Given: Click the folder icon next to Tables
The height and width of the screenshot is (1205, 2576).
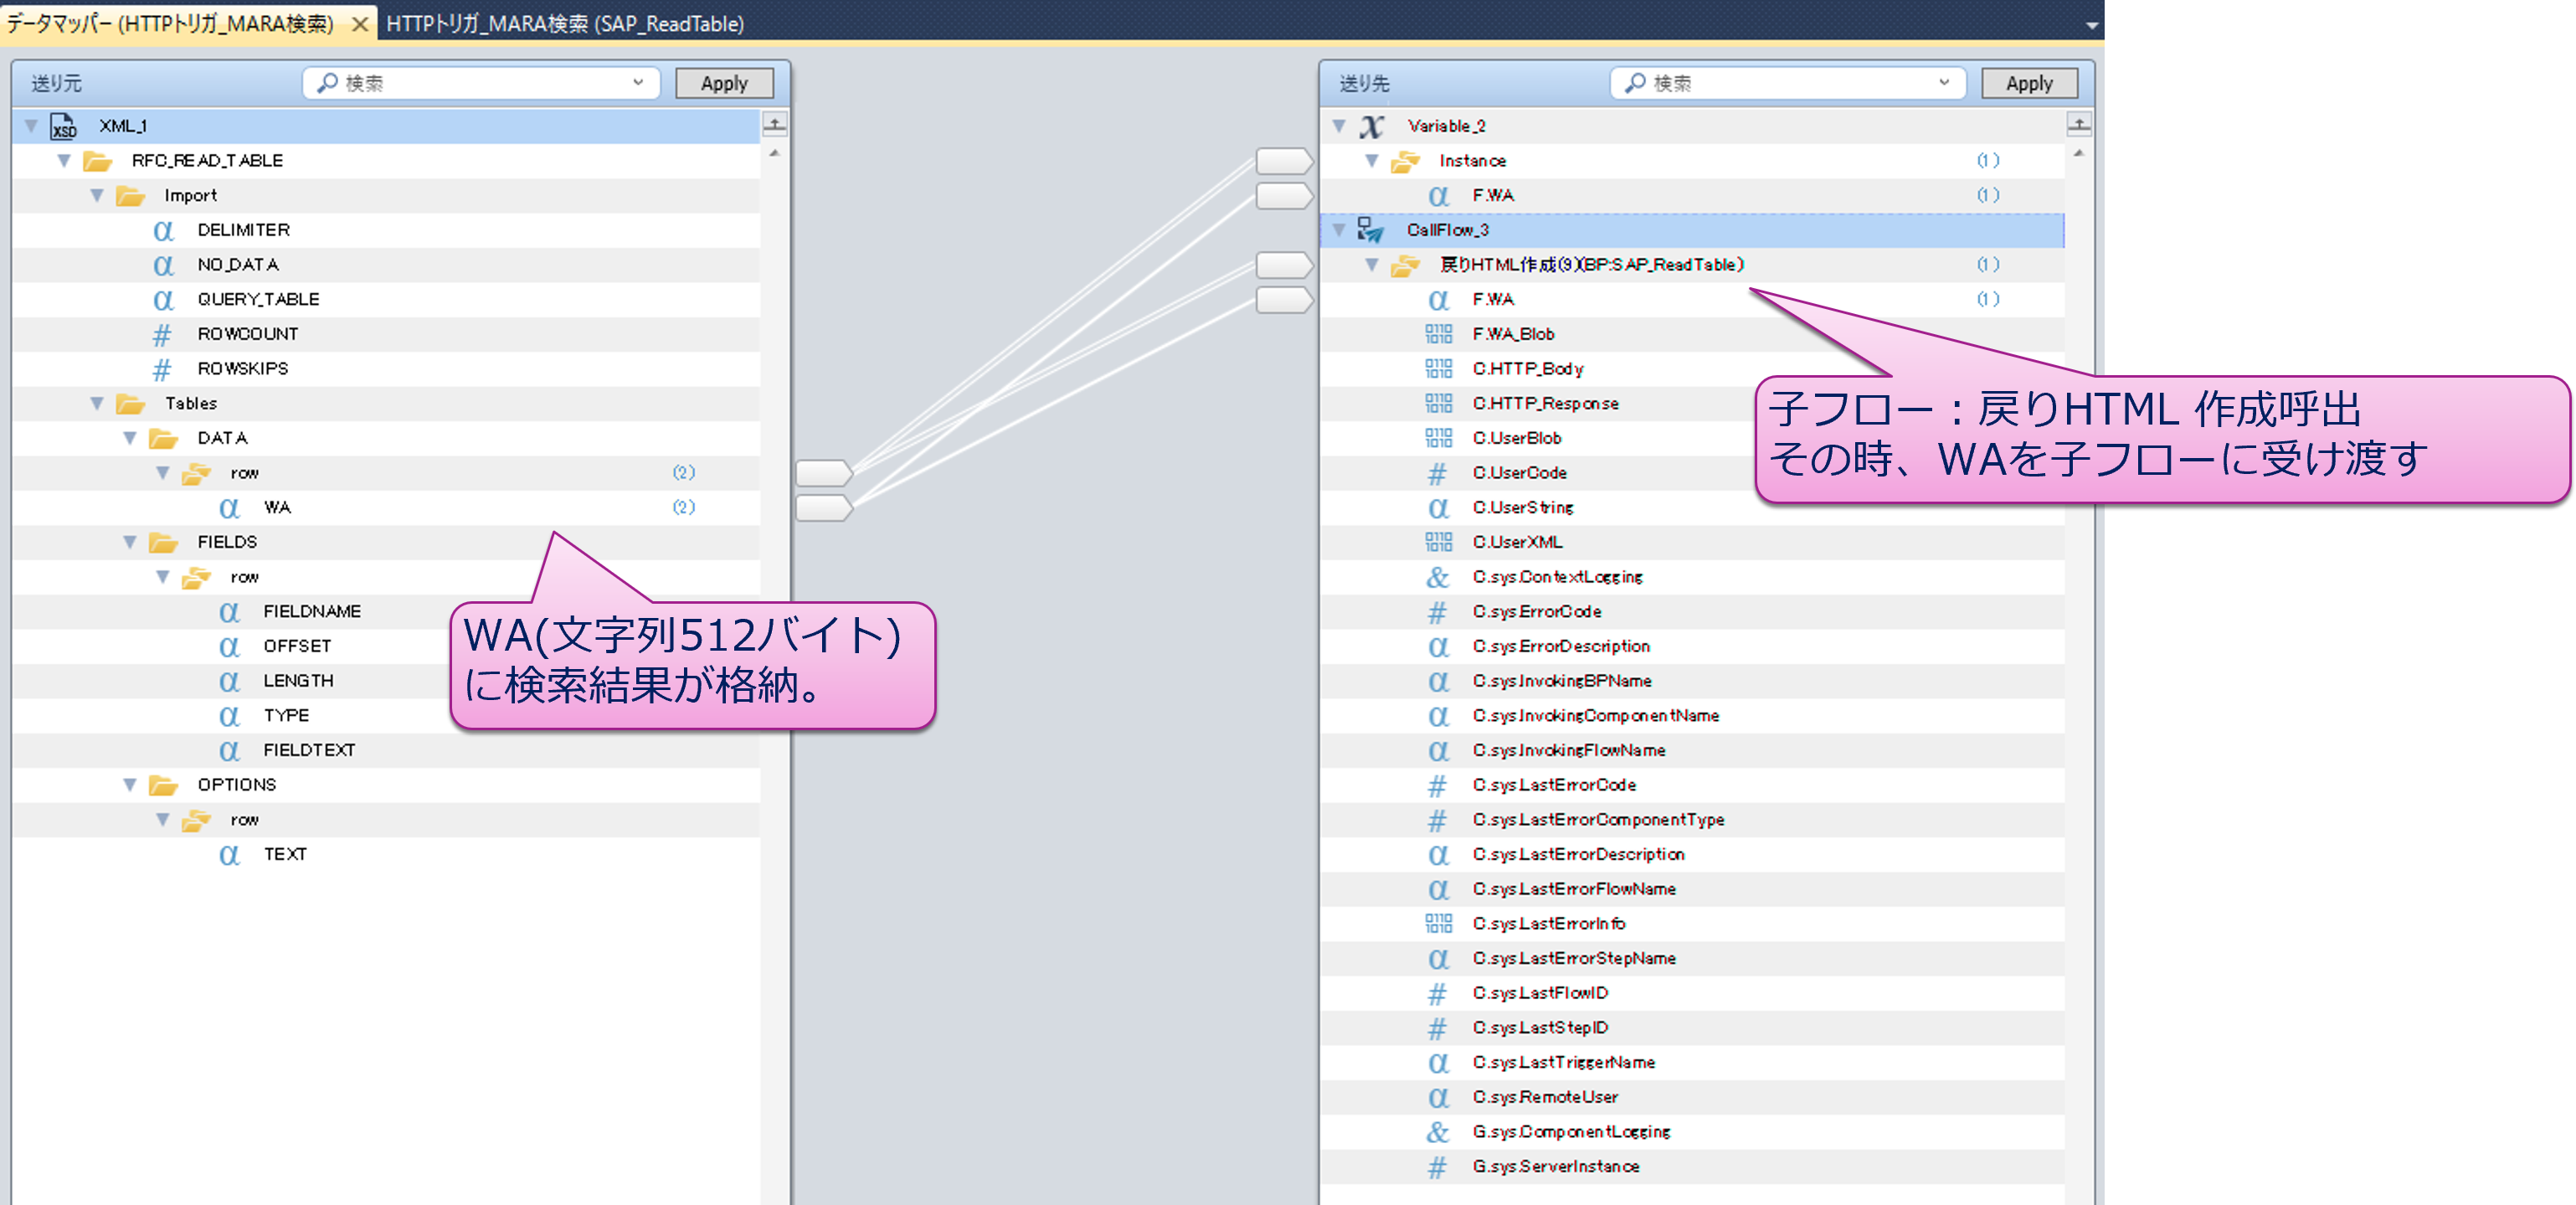Looking at the screenshot, I should [x=130, y=404].
